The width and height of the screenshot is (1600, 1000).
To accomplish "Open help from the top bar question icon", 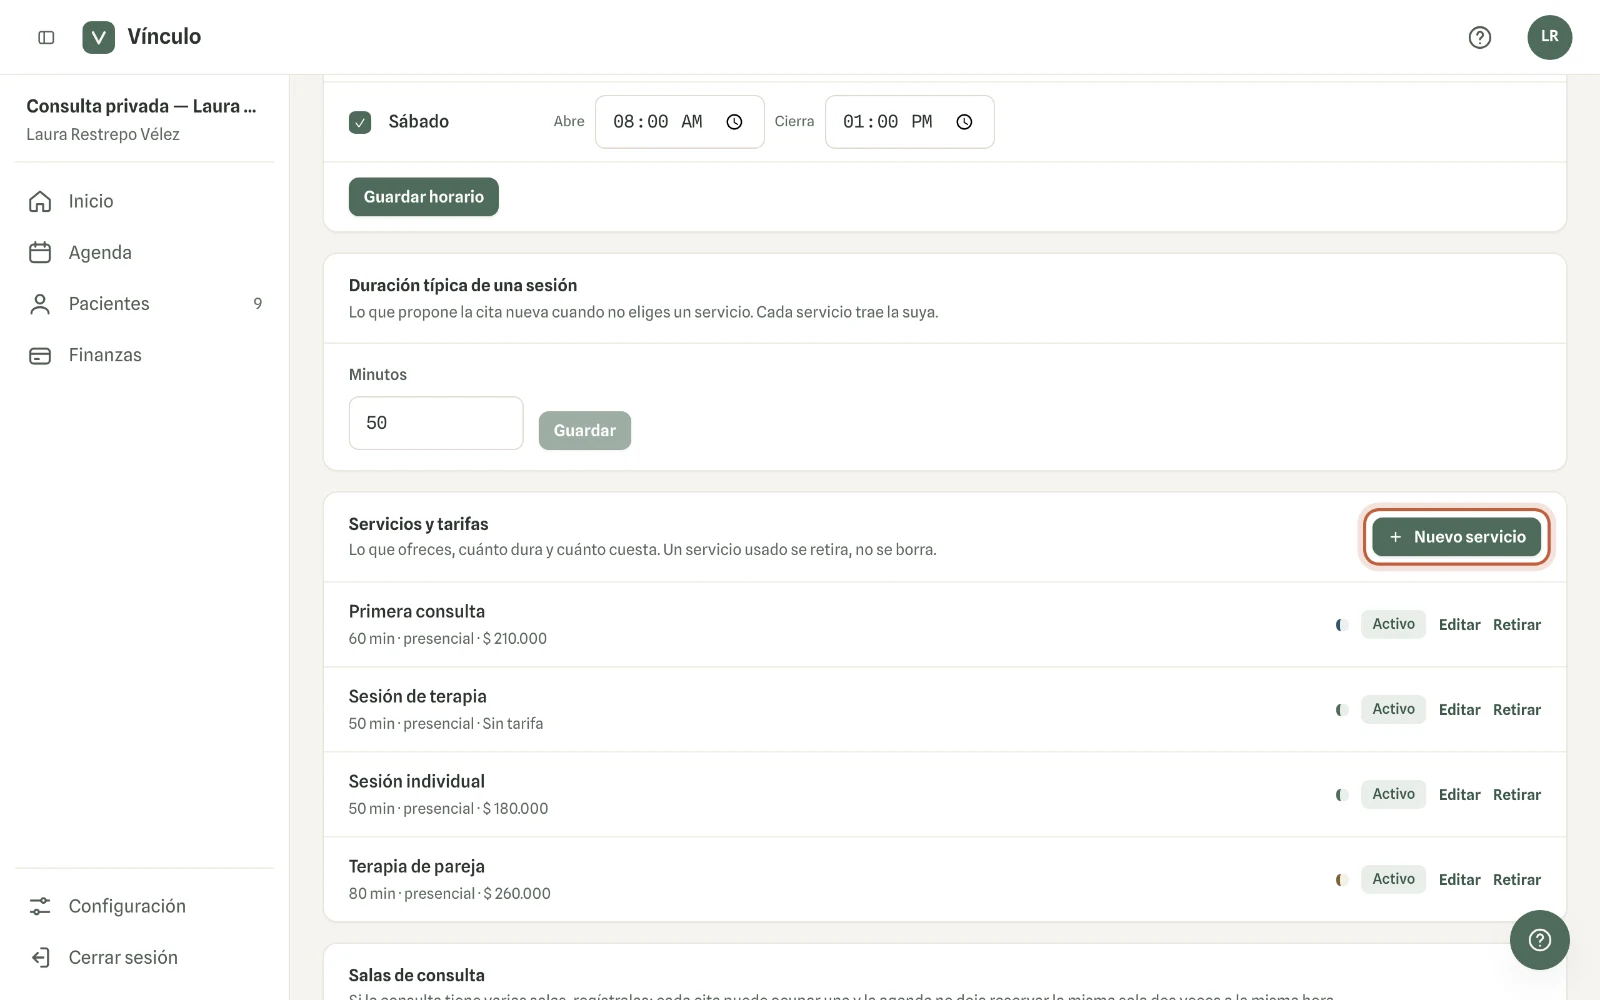I will pos(1479,37).
